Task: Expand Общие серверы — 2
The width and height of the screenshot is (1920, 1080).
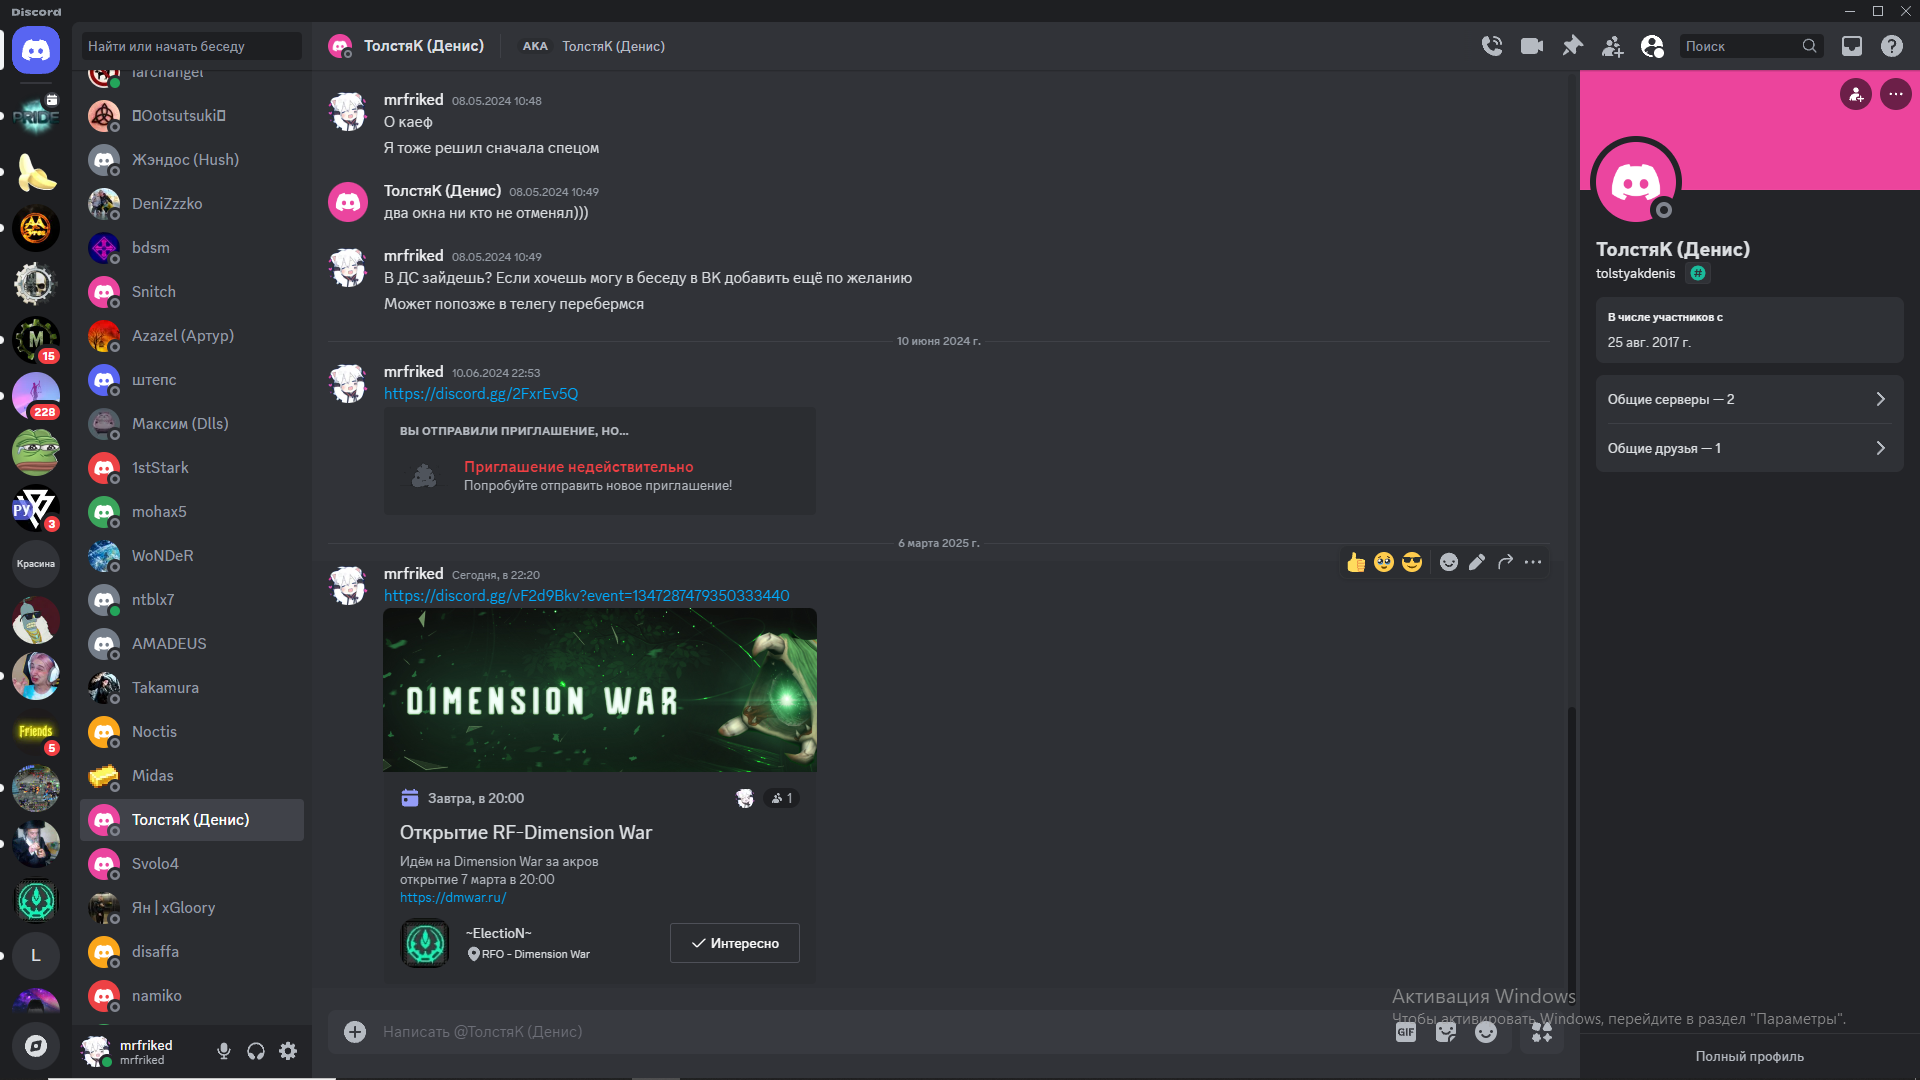Action: tap(1749, 399)
